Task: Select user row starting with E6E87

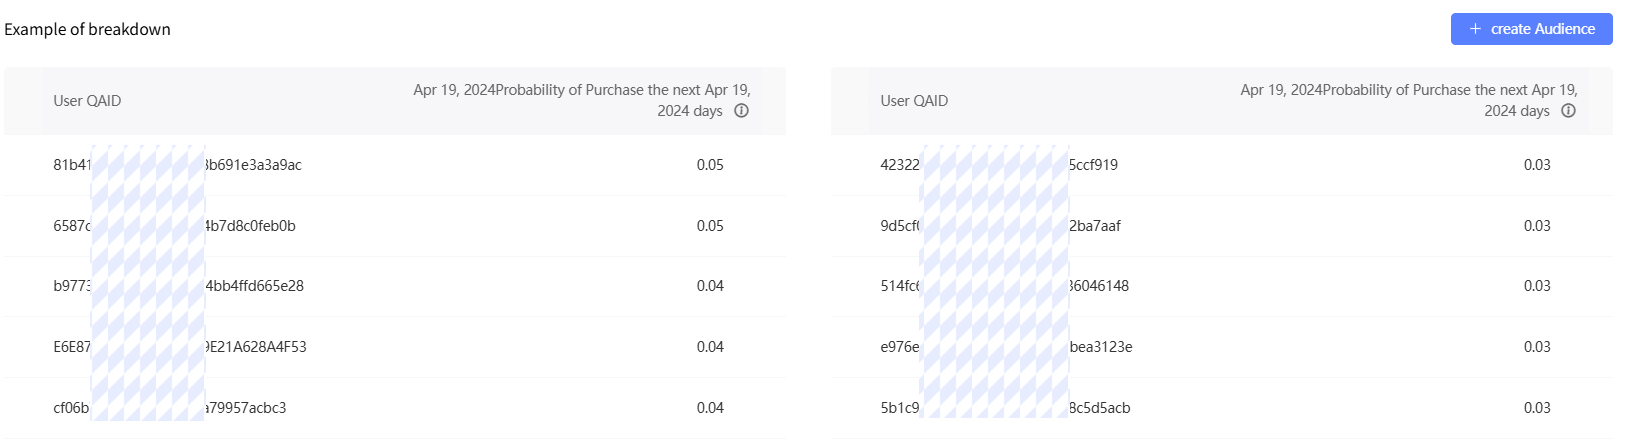Action: point(394,347)
